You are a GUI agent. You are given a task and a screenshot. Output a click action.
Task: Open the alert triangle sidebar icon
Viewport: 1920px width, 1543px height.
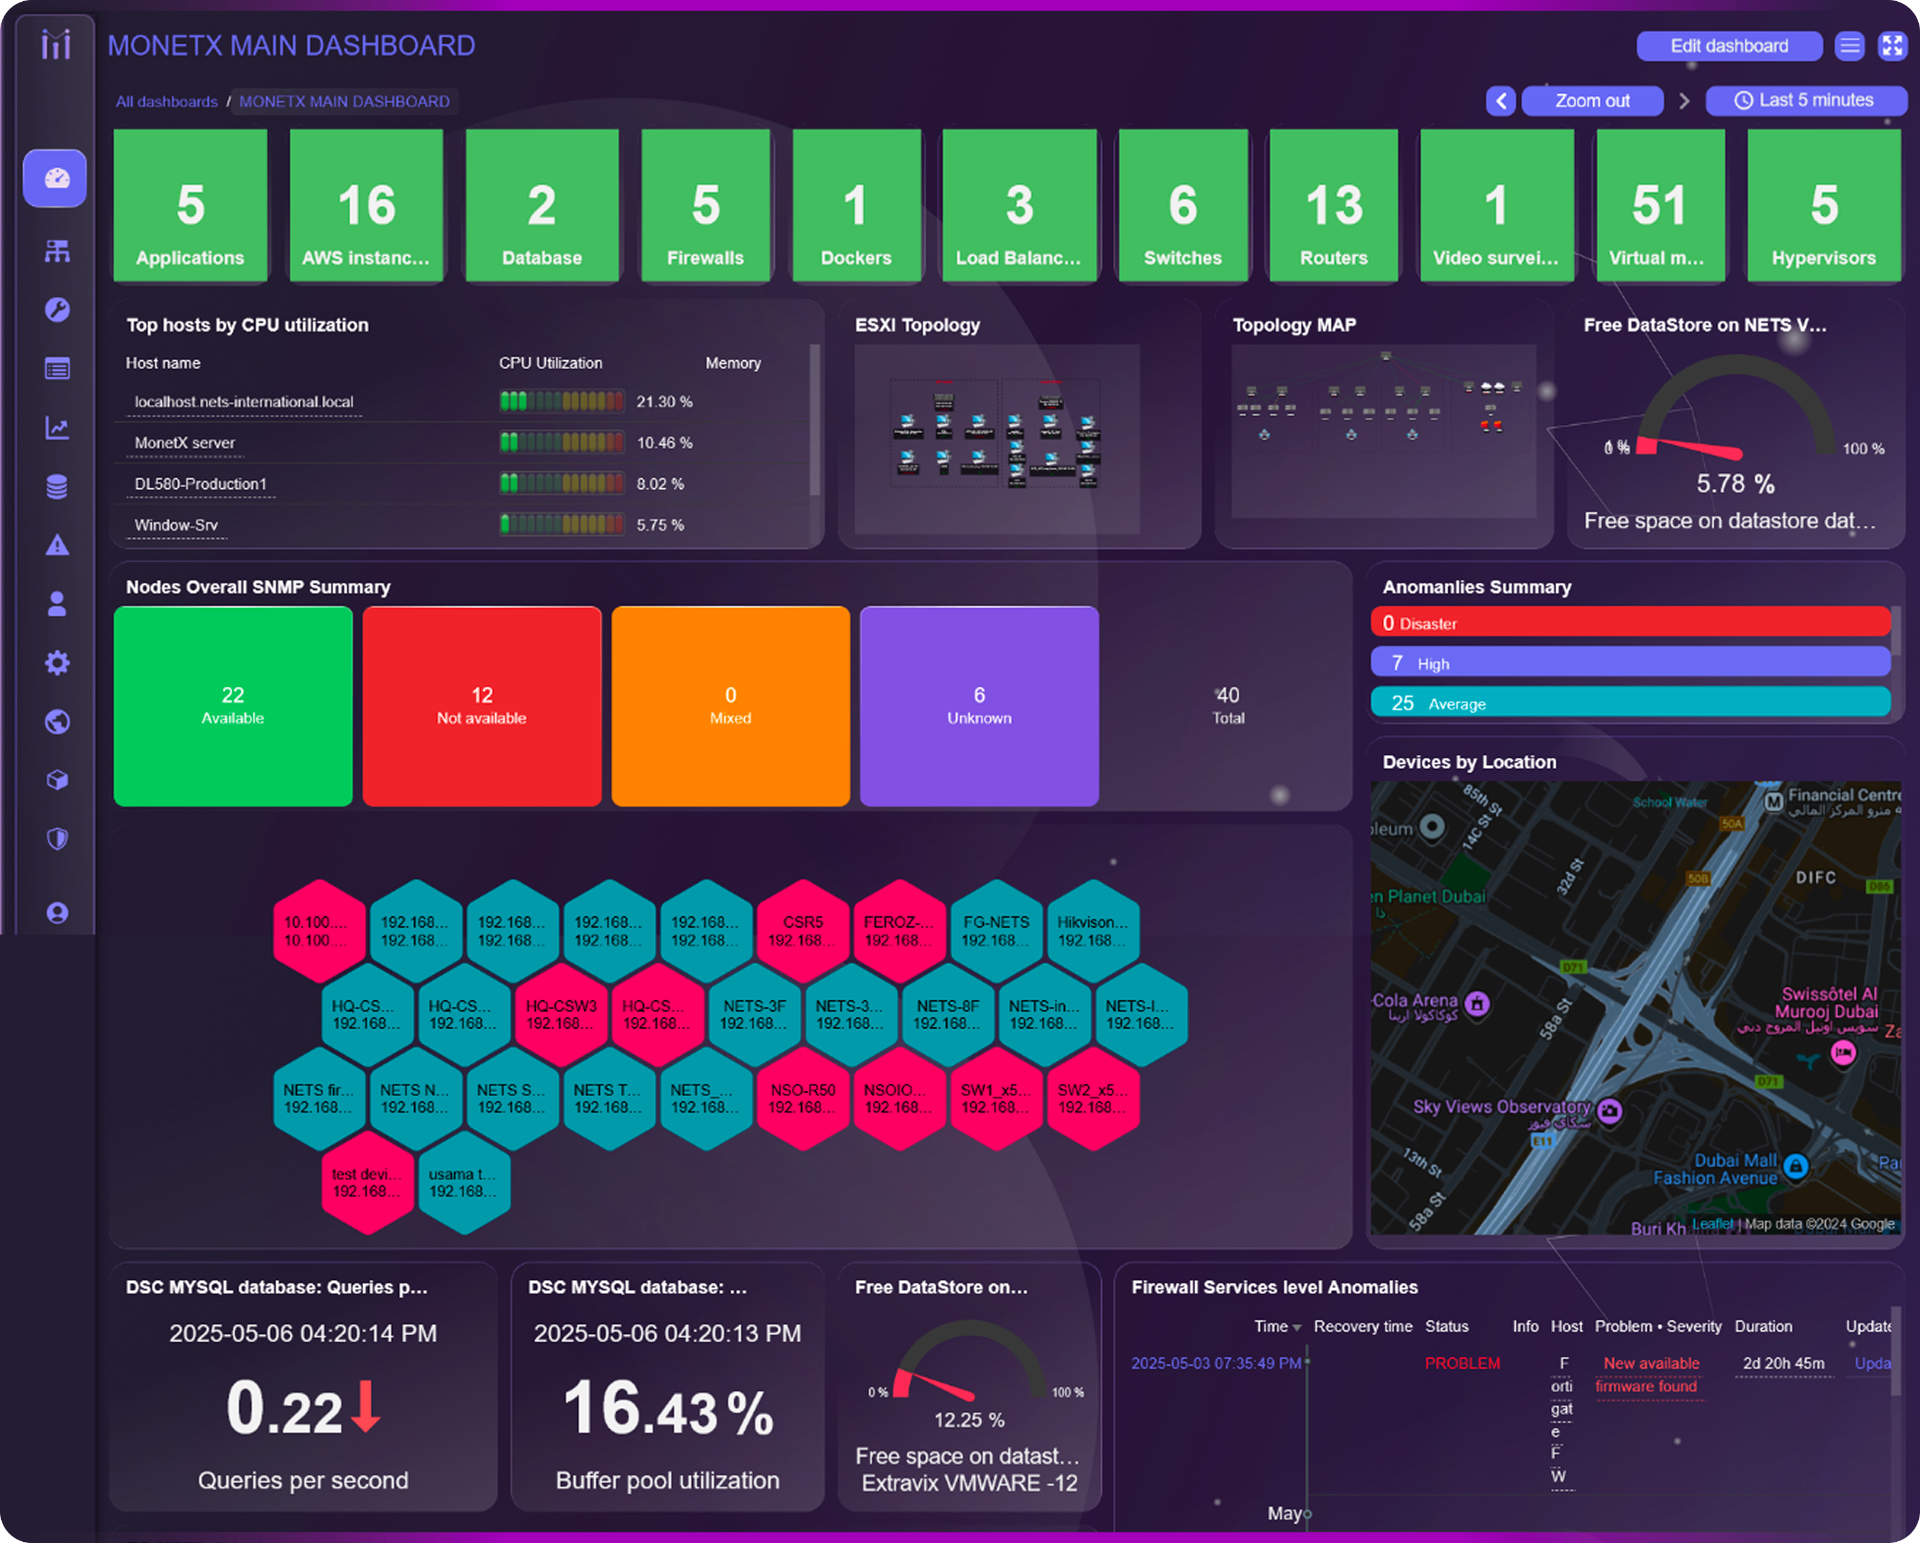[57, 545]
